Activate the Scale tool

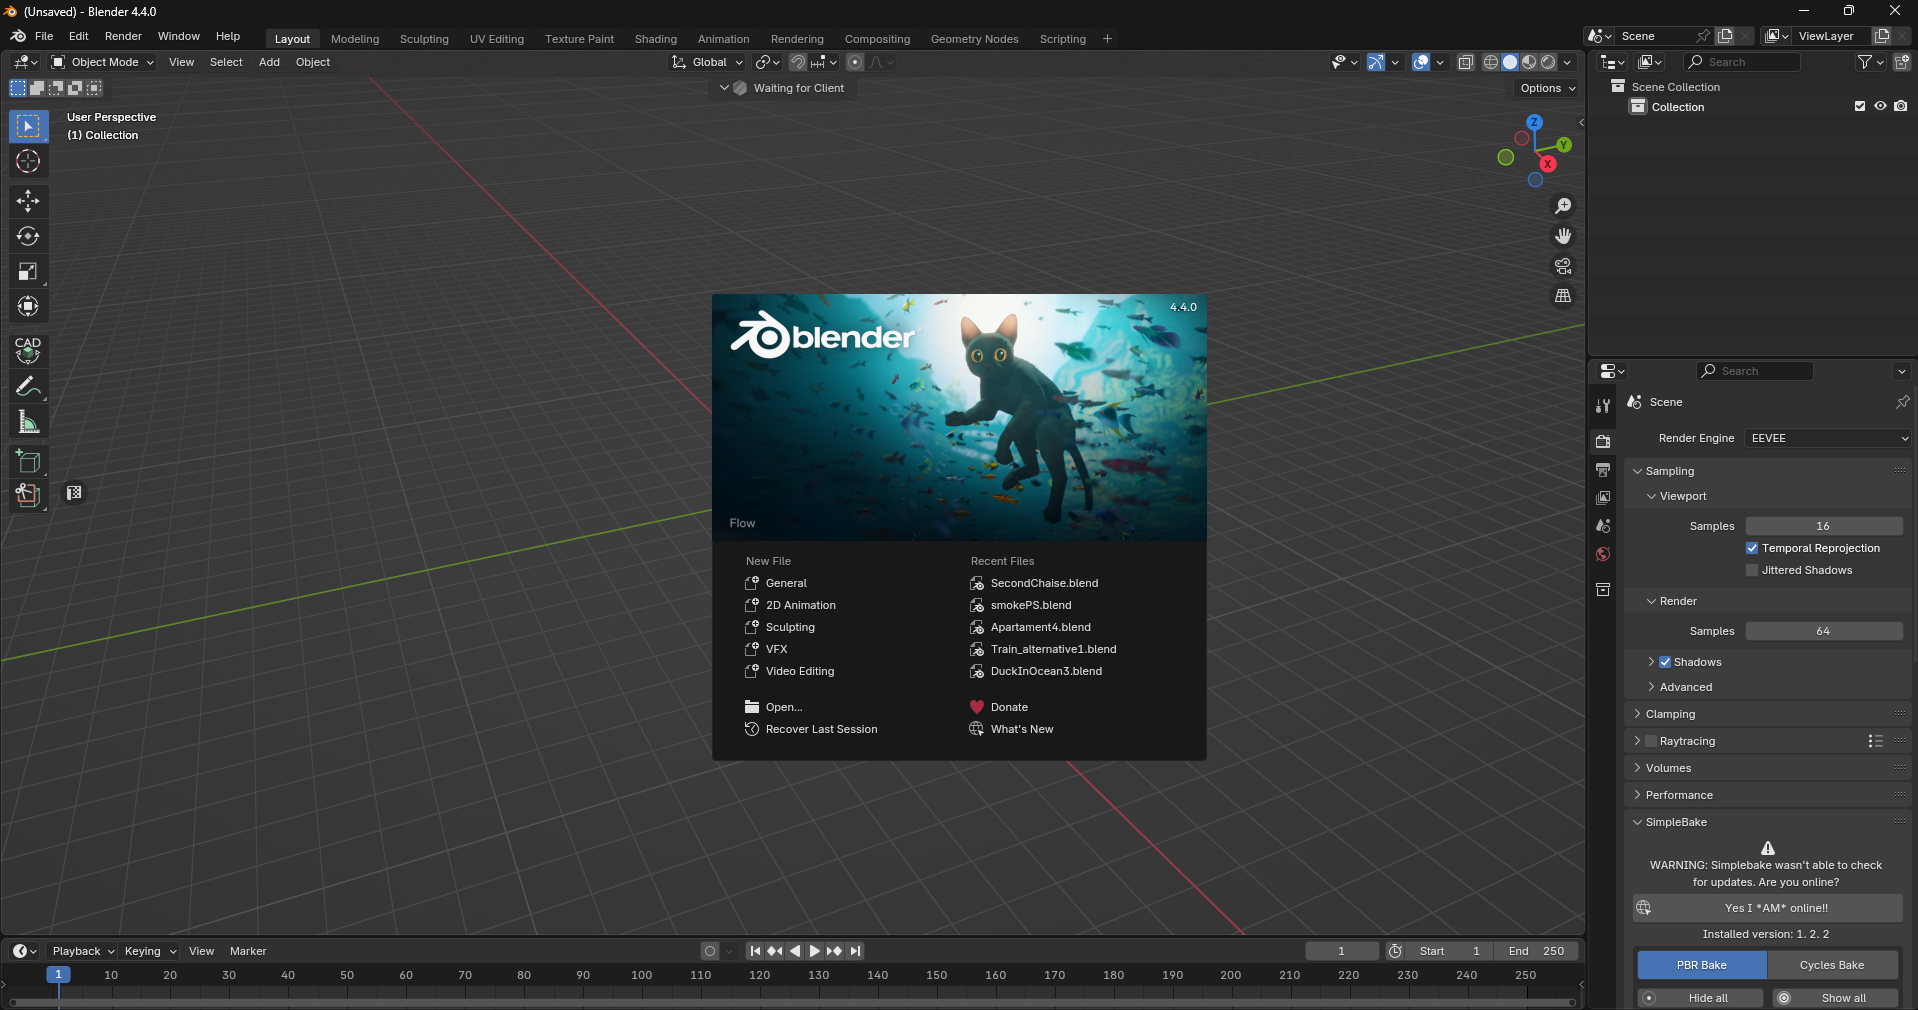tap(28, 271)
